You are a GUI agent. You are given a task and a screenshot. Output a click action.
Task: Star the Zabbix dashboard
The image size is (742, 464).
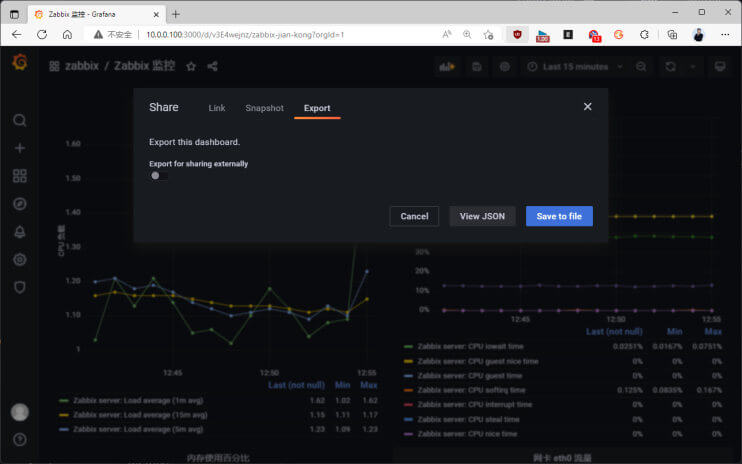pyautogui.click(x=191, y=67)
